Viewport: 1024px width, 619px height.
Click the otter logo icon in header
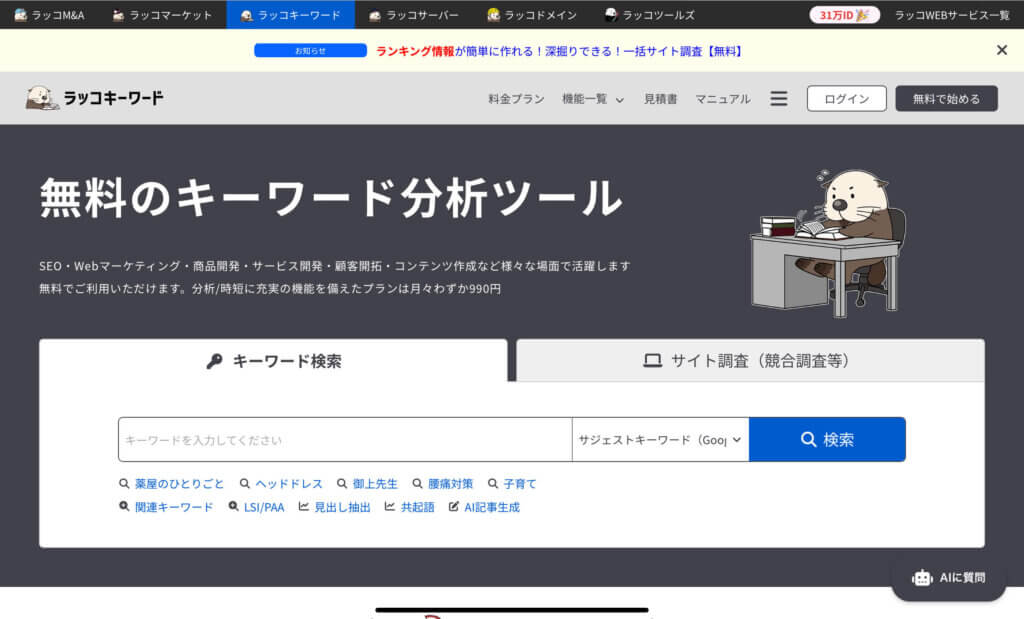click(x=42, y=98)
